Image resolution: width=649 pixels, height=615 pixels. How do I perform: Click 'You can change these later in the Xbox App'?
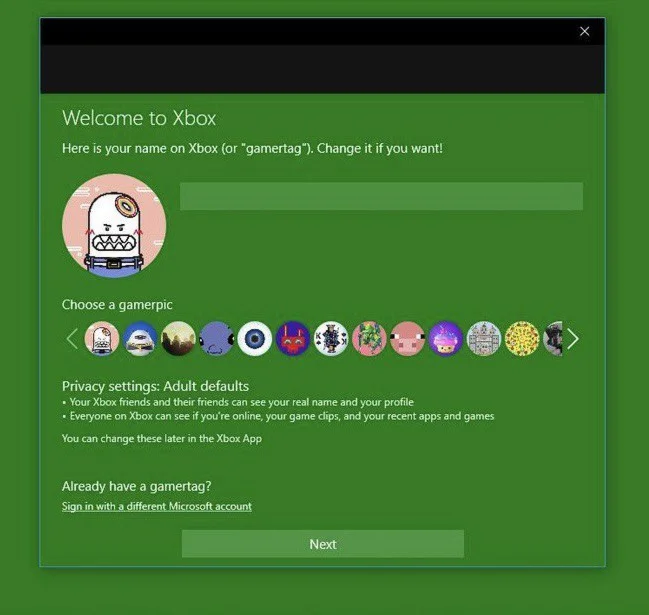(162, 439)
